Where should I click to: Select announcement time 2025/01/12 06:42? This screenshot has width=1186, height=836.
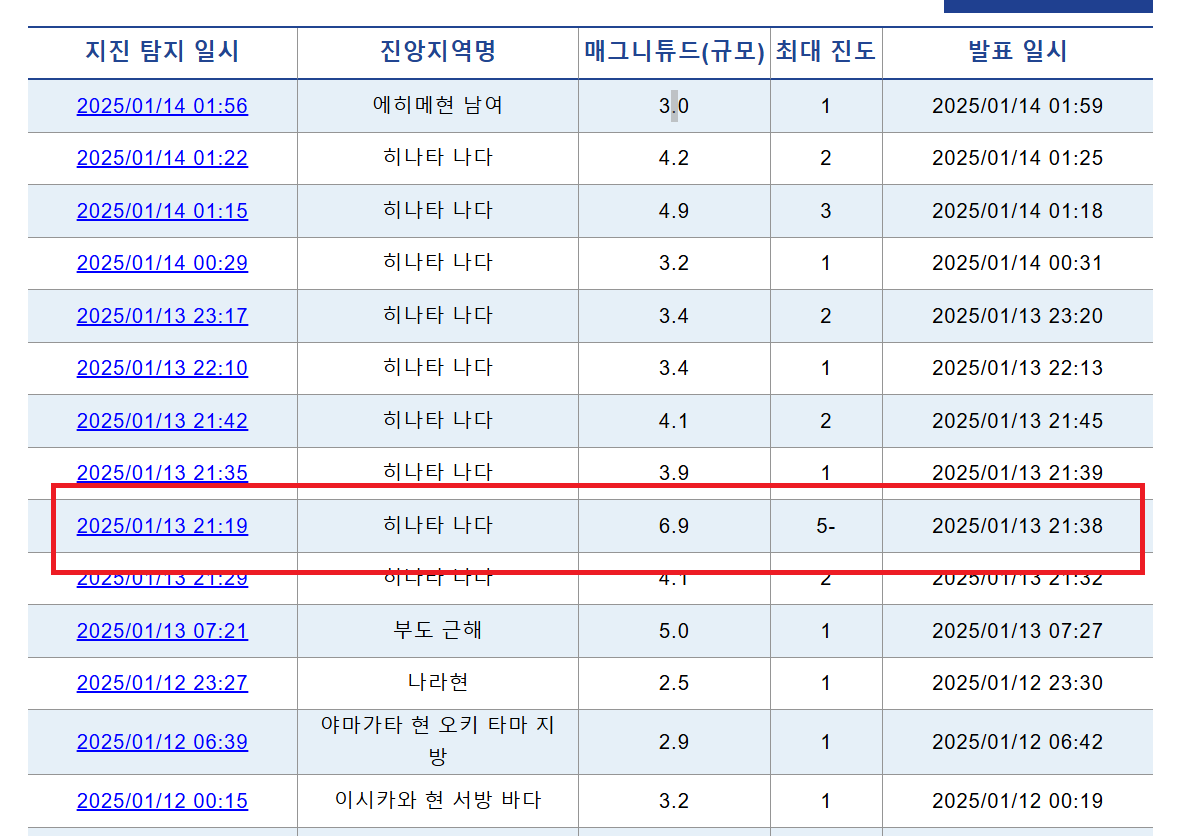click(x=1017, y=742)
